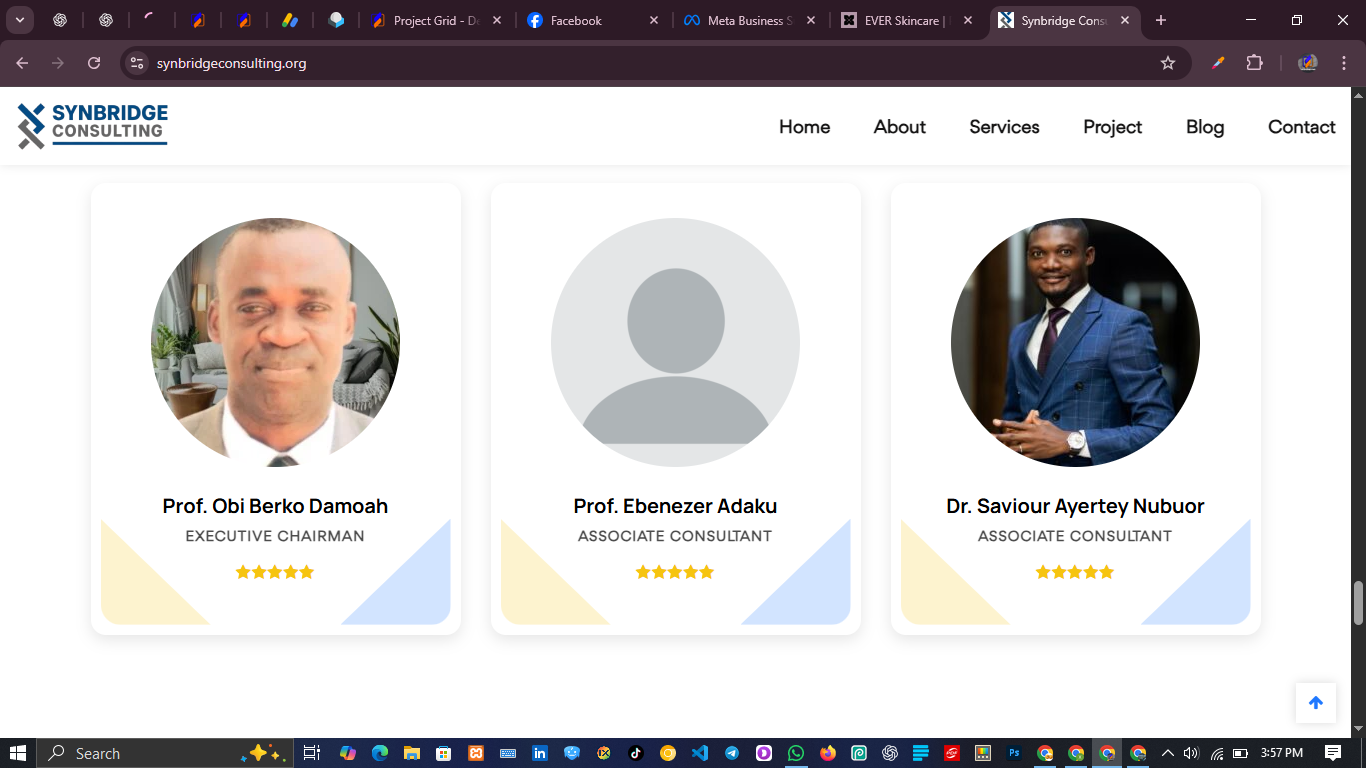The height and width of the screenshot is (768, 1366).
Task: Open the Contact page link
Action: [1301, 127]
